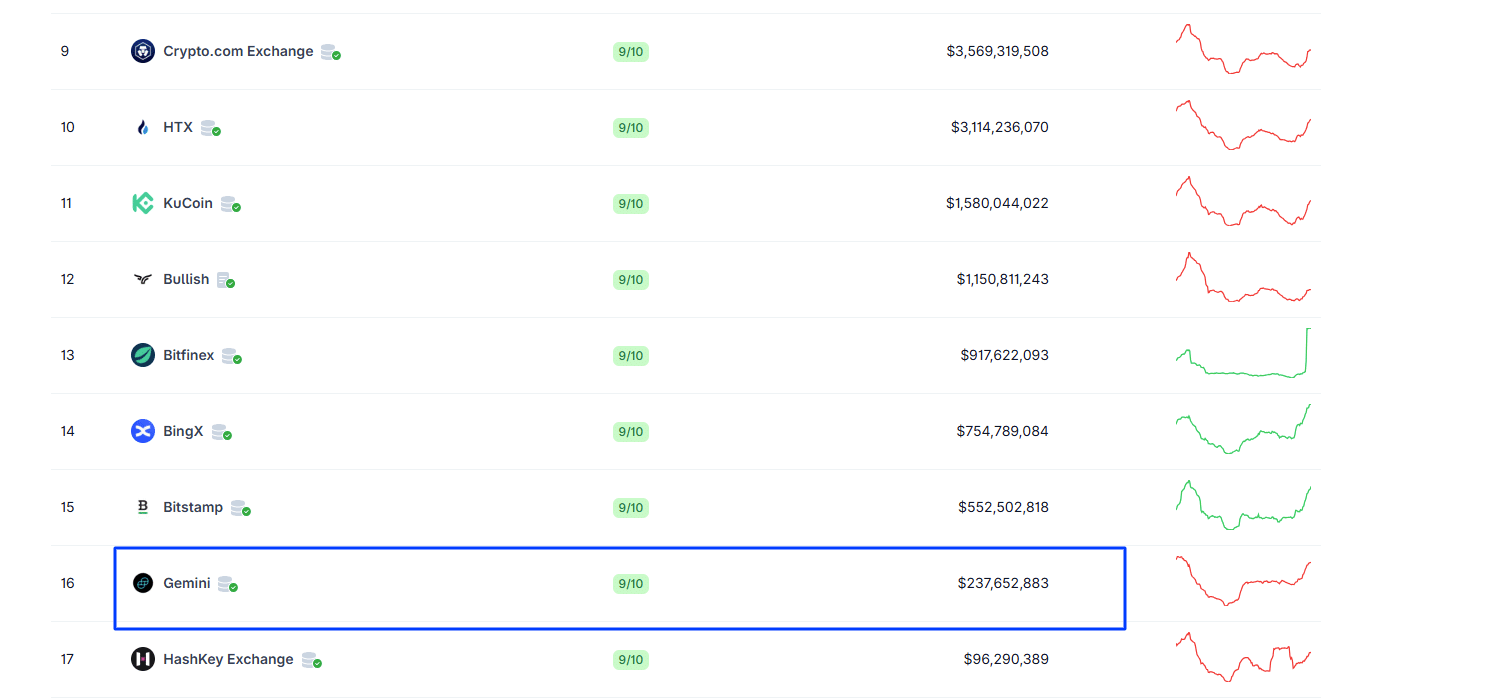Click the volume value $237,652,883
Image resolution: width=1493 pixels, height=698 pixels.
coord(1003,583)
